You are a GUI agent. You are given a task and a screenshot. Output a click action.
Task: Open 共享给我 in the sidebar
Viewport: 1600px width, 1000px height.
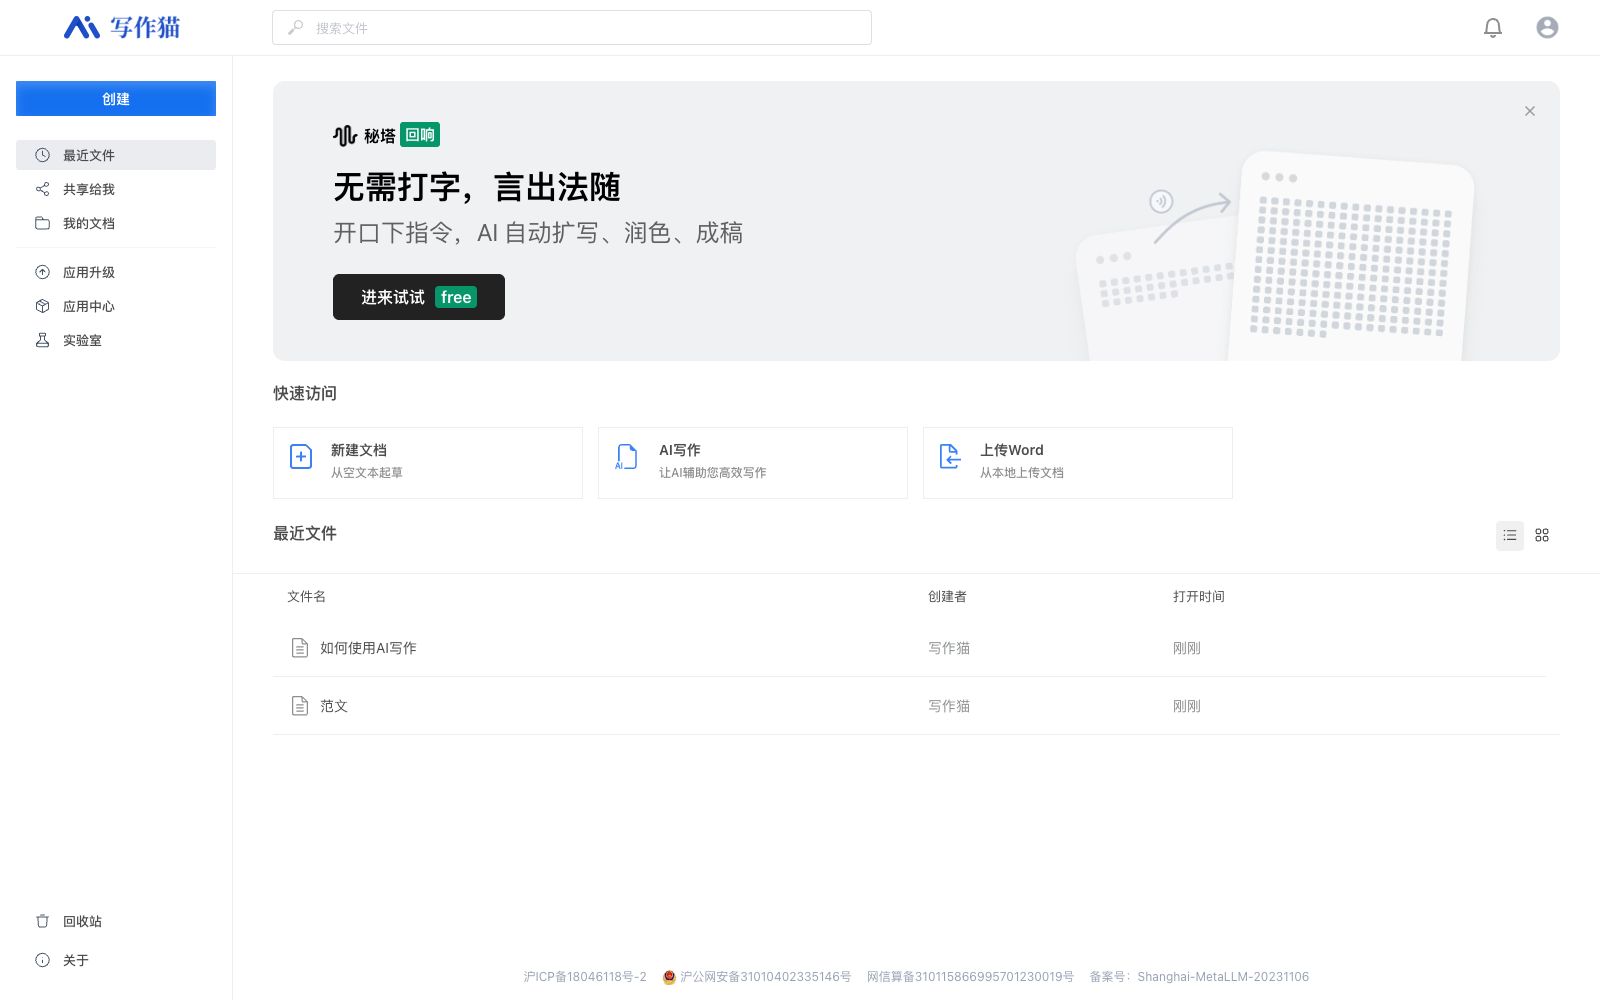(x=116, y=189)
